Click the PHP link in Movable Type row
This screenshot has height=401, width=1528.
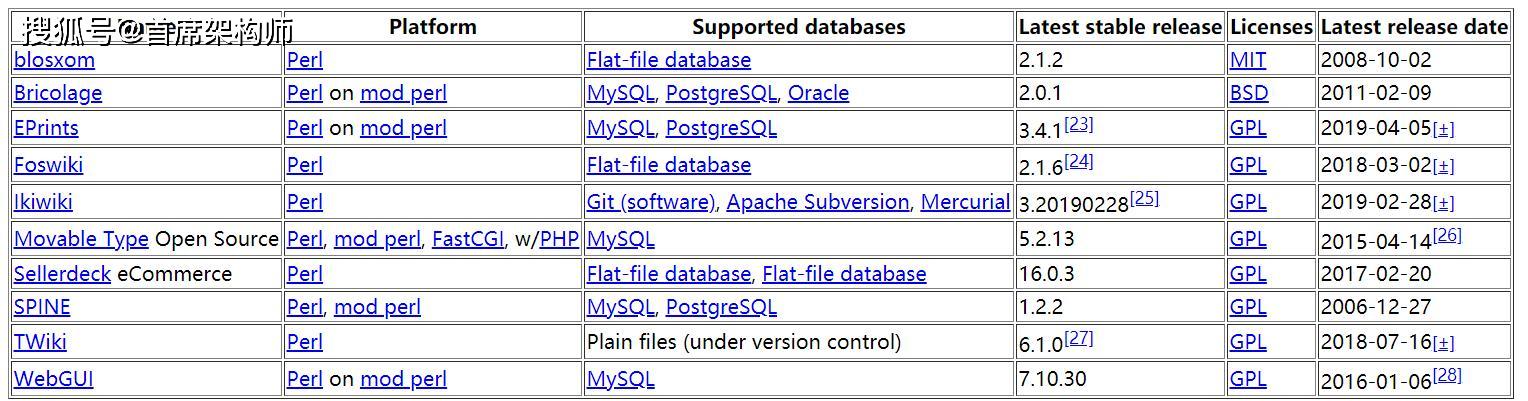click(x=559, y=239)
